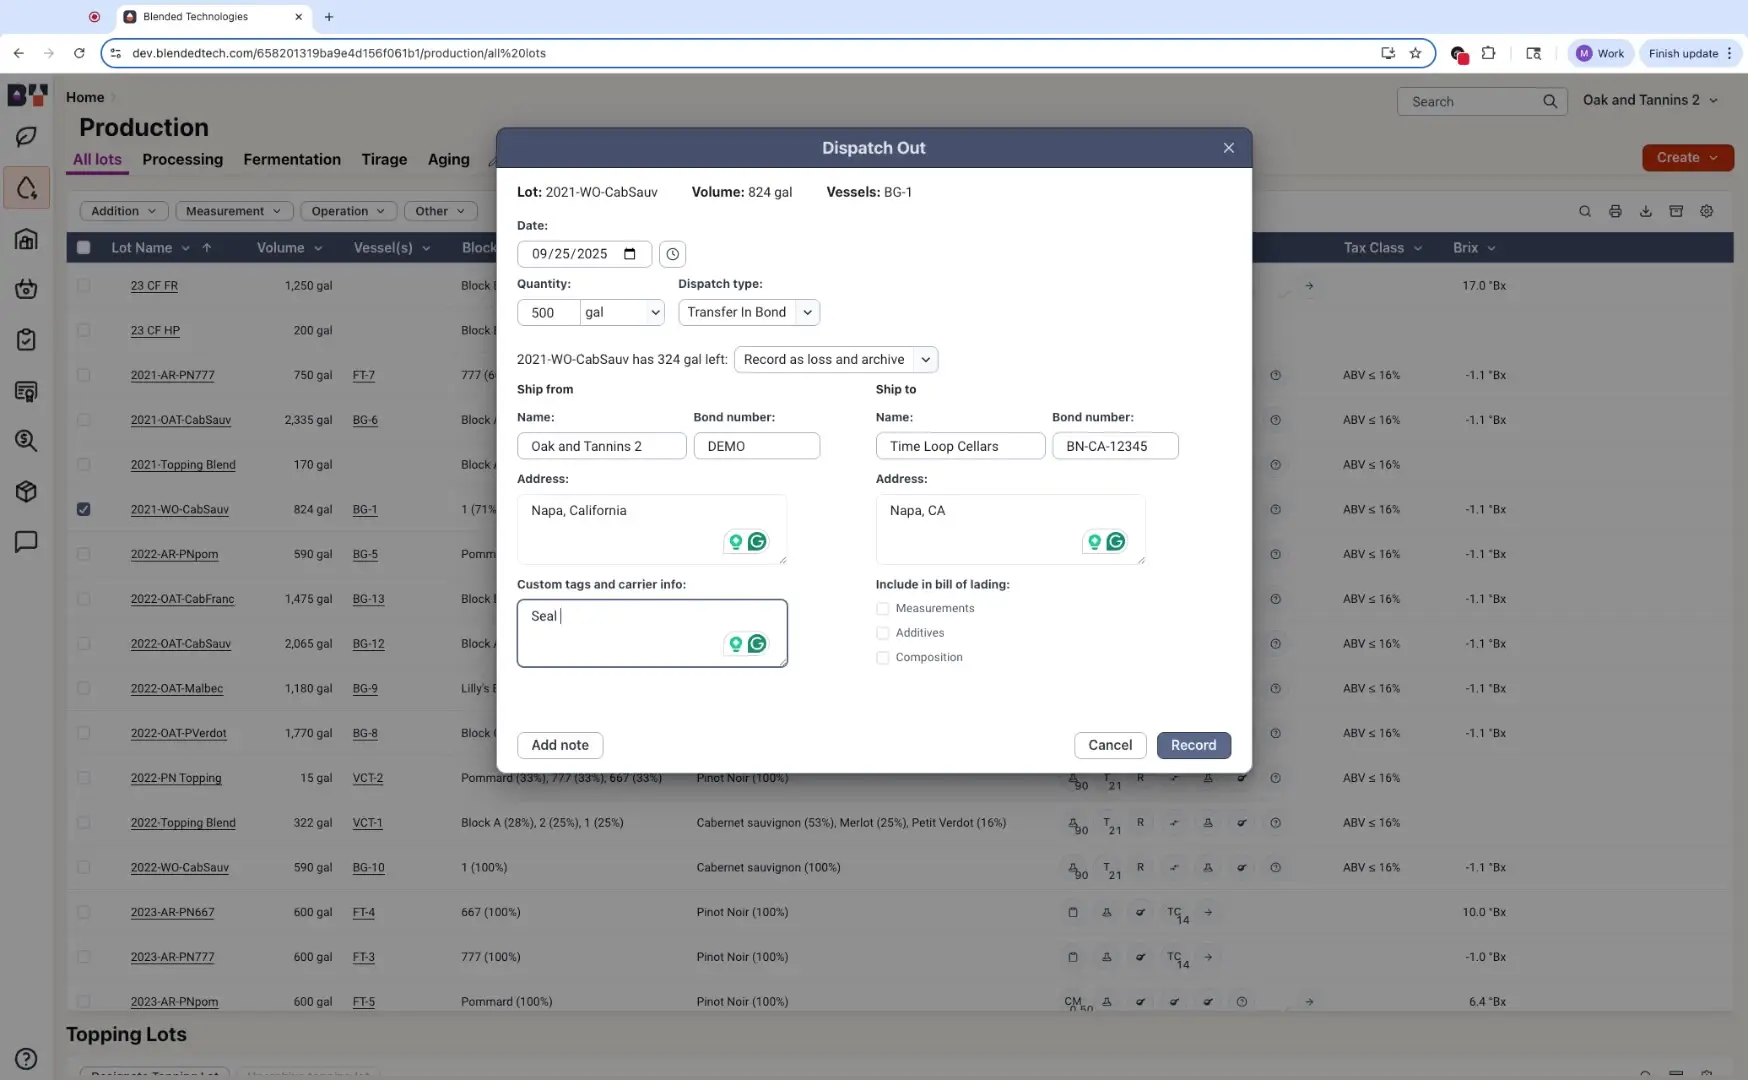Click the calendar picker icon in date field

tap(630, 254)
